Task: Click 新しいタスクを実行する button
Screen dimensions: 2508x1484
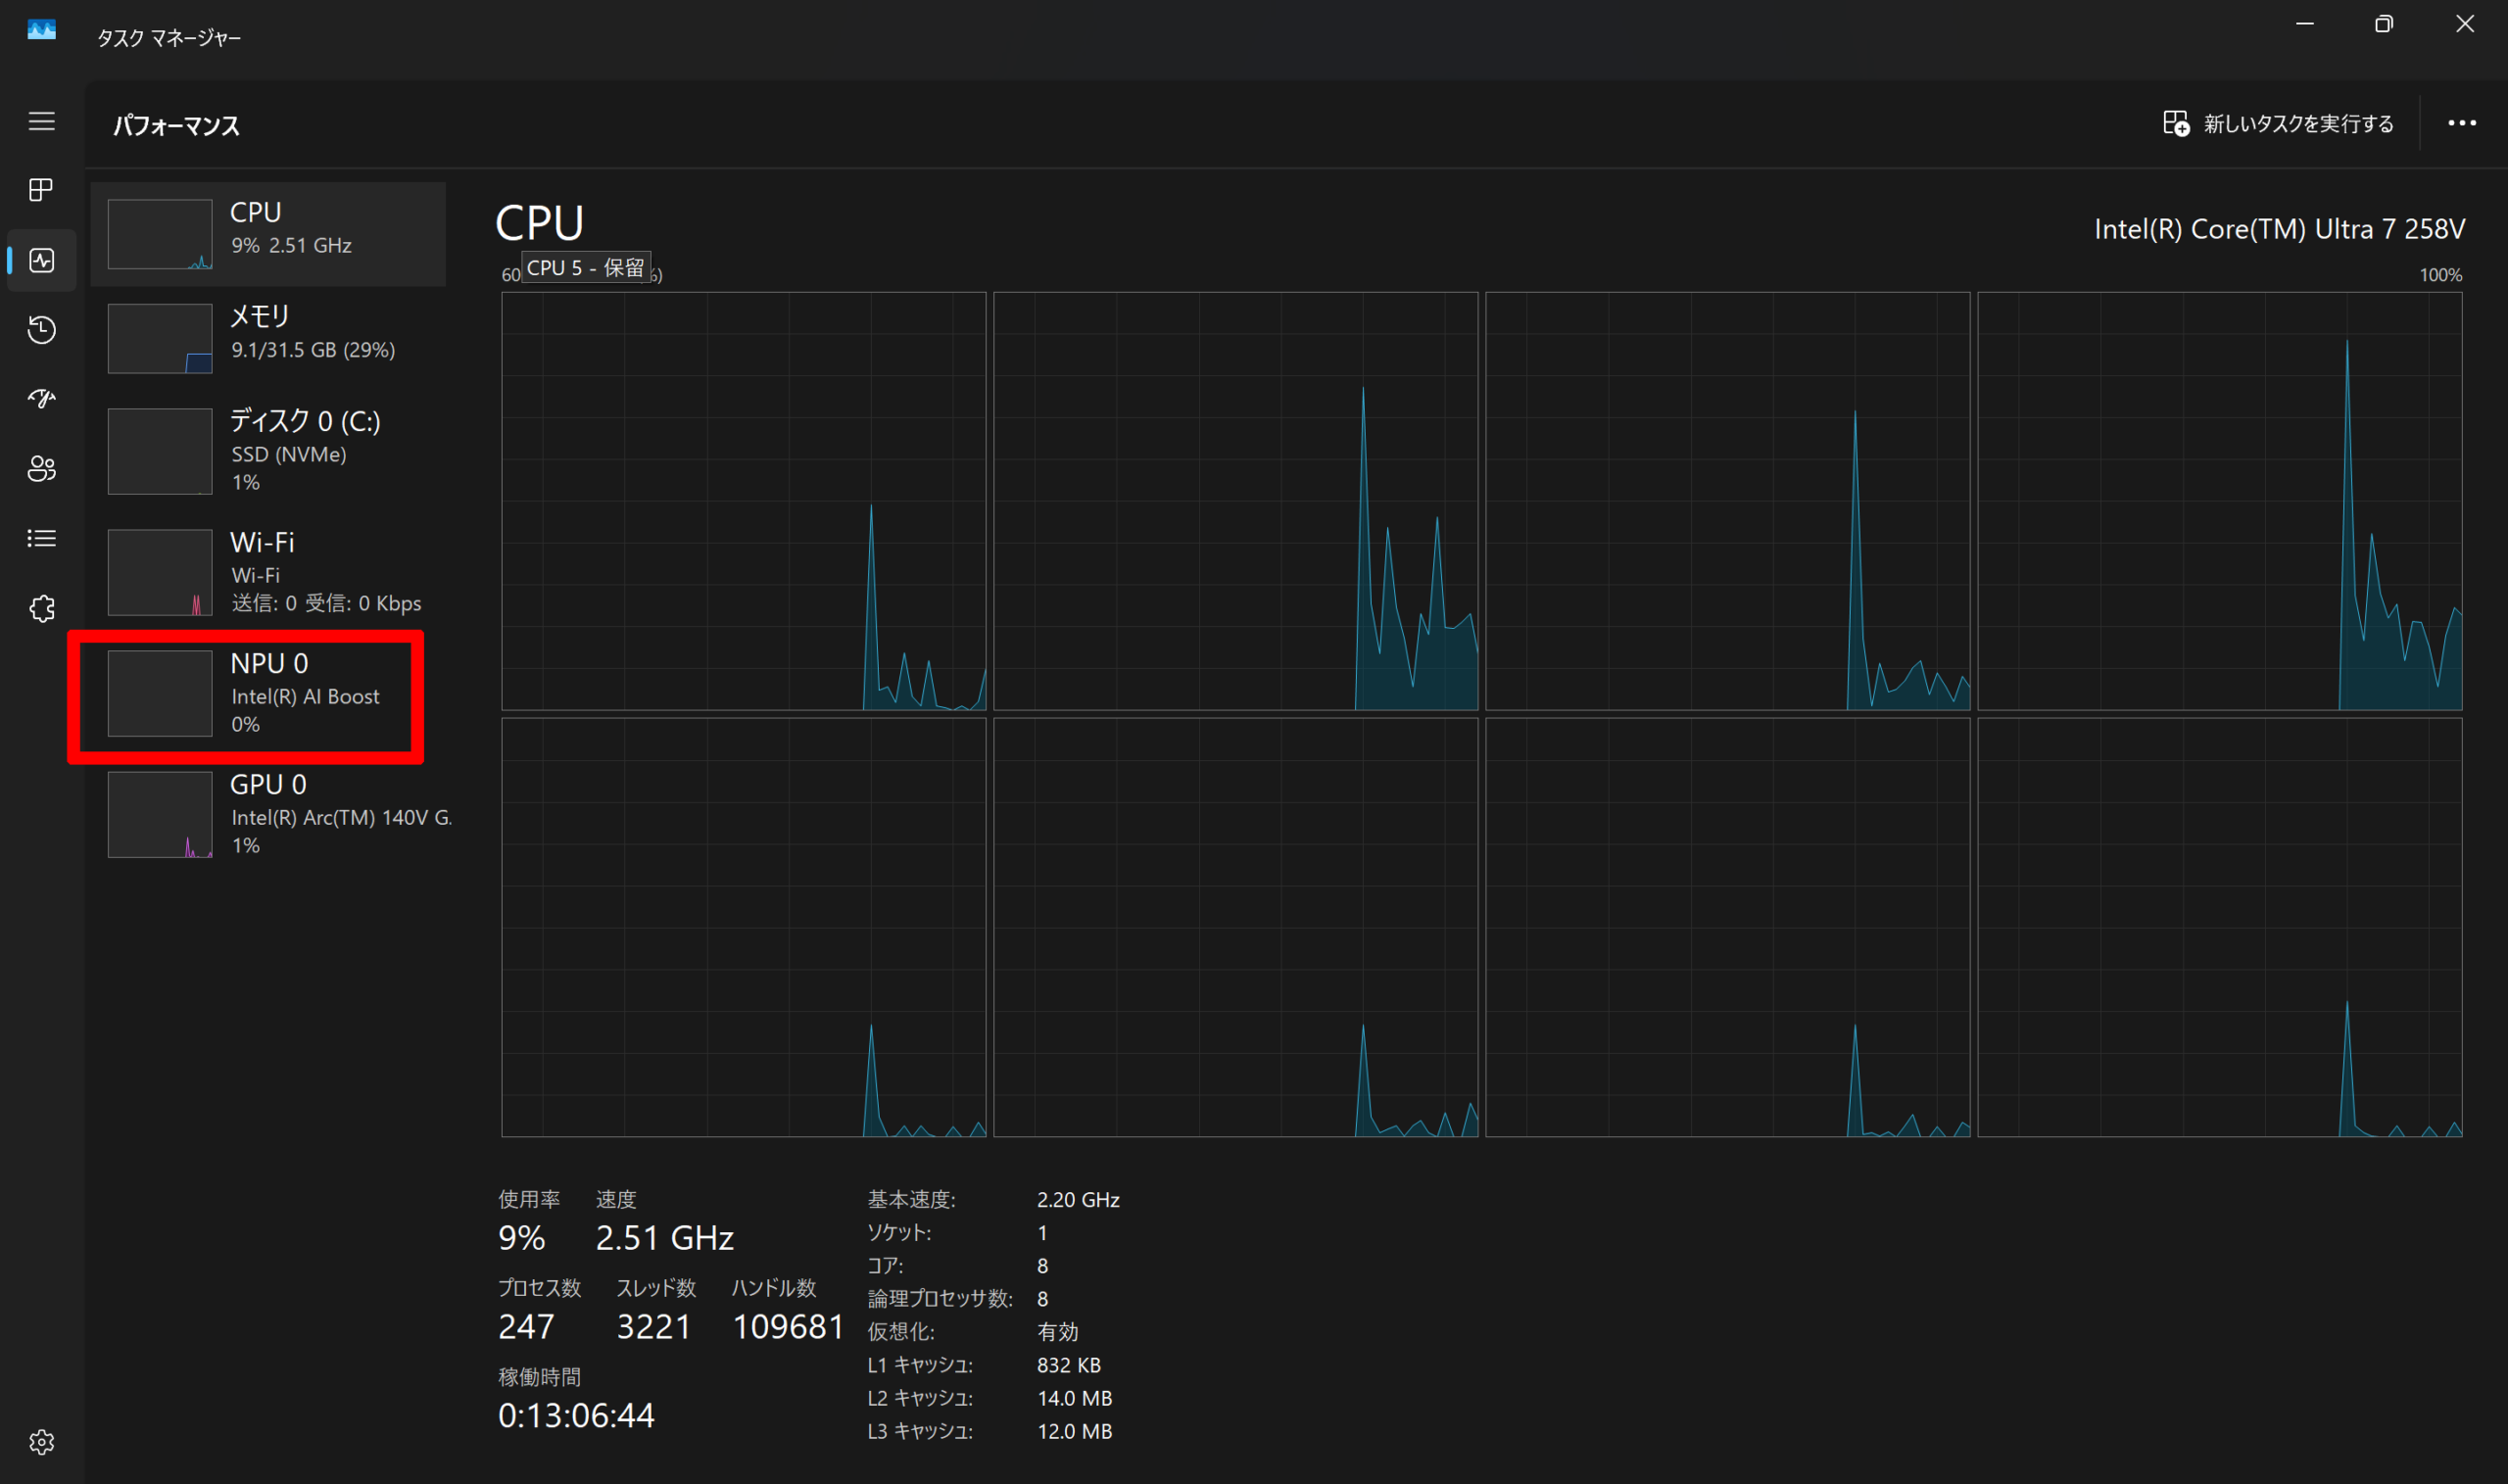Action: point(2278,123)
